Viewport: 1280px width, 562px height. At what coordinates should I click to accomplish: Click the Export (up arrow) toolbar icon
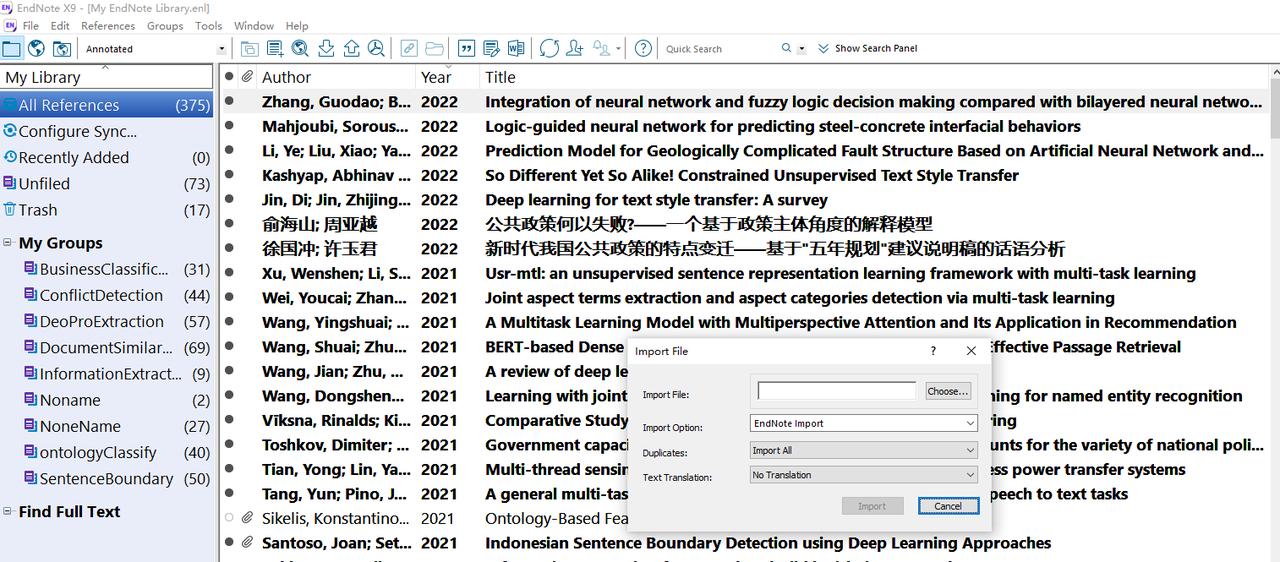(x=351, y=48)
